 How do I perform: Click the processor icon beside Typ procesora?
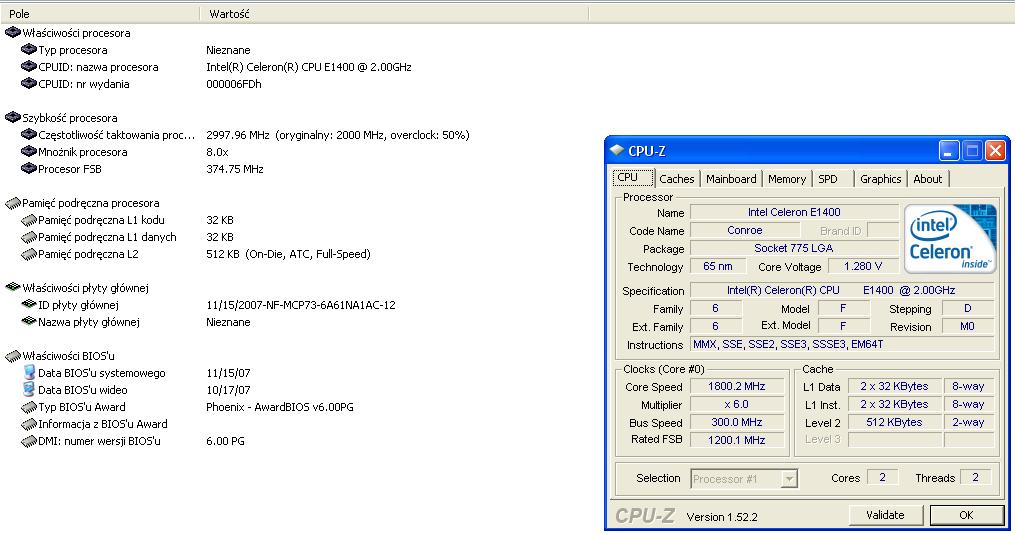click(29, 50)
